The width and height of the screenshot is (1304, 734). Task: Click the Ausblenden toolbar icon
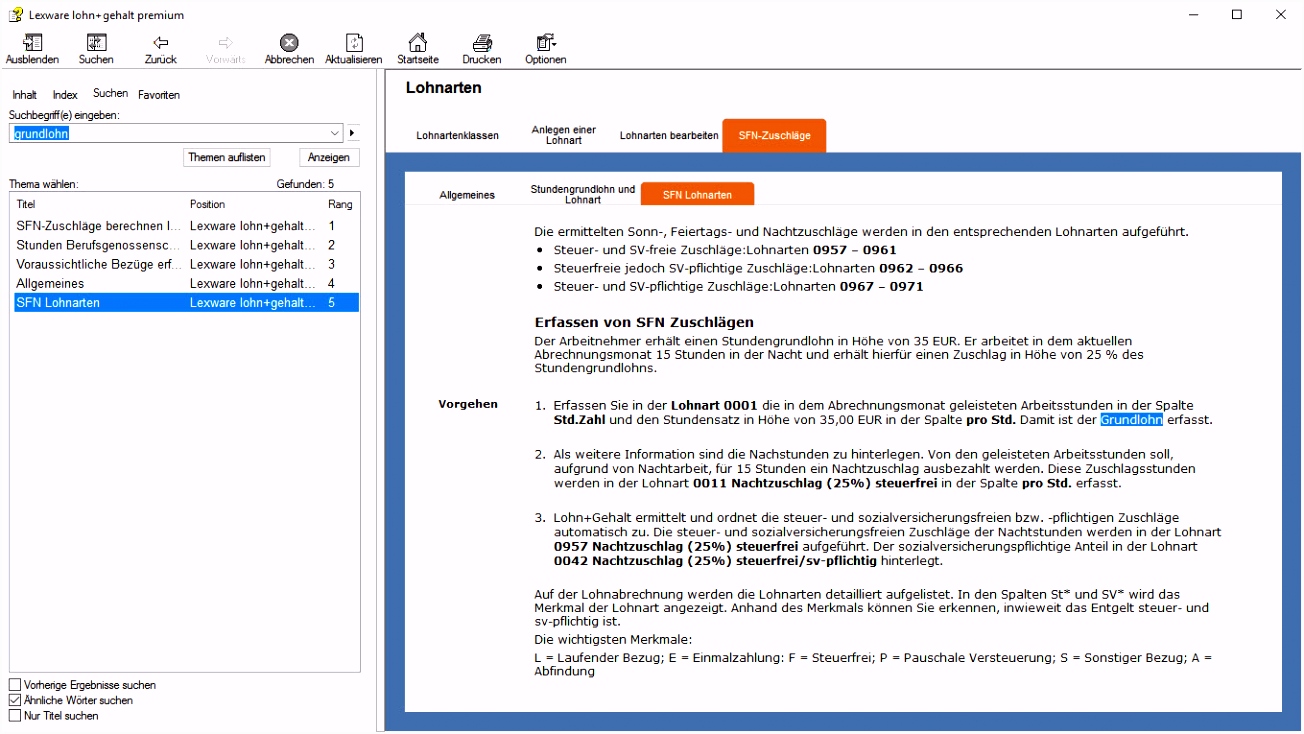[x=32, y=43]
